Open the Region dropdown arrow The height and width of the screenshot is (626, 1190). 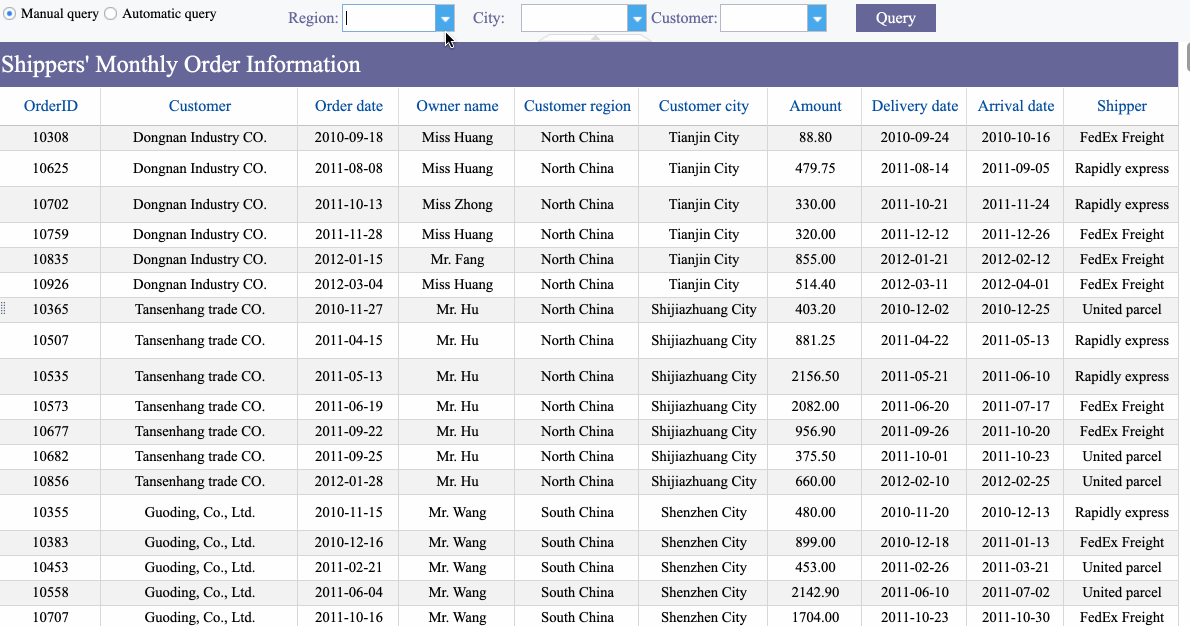pos(445,18)
